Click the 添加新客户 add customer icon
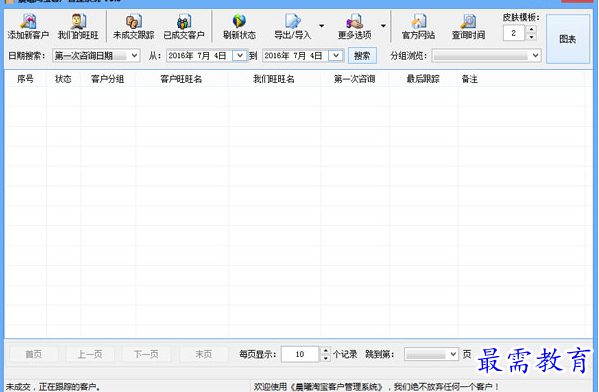 28,26
